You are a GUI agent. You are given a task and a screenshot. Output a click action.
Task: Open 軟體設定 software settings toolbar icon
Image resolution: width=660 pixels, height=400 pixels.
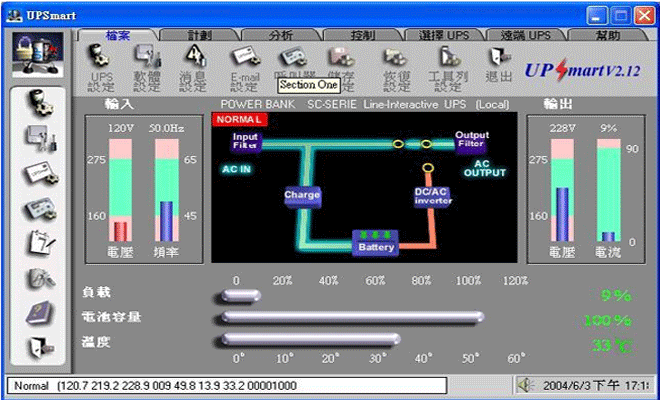tap(147, 67)
